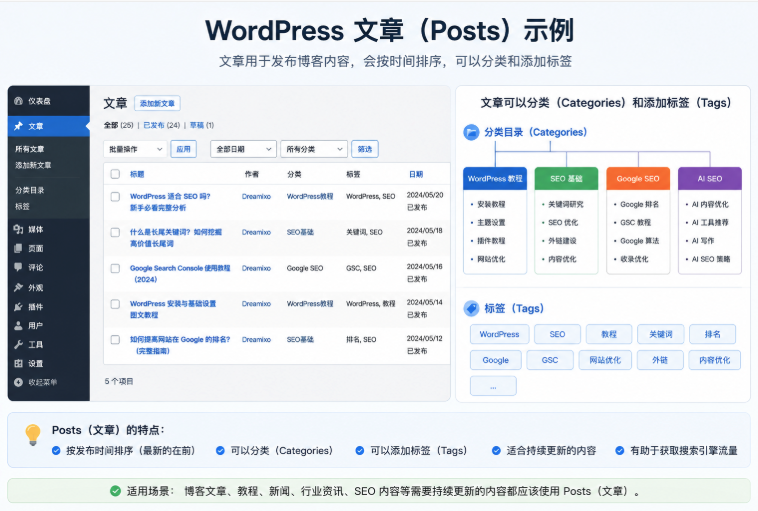The image size is (758, 511).
Task: Tick the checkbox for 'WordPress 安装与基础设置' post
Action: coord(115,304)
